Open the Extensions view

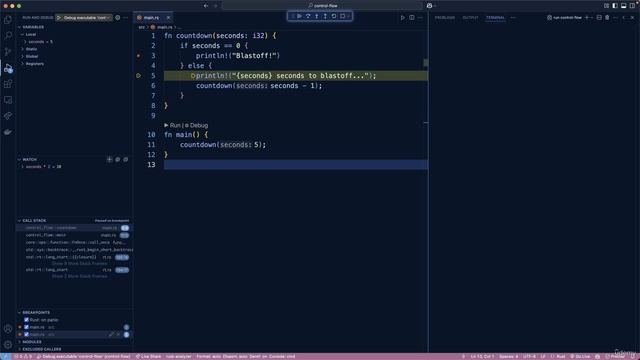pos(8,84)
